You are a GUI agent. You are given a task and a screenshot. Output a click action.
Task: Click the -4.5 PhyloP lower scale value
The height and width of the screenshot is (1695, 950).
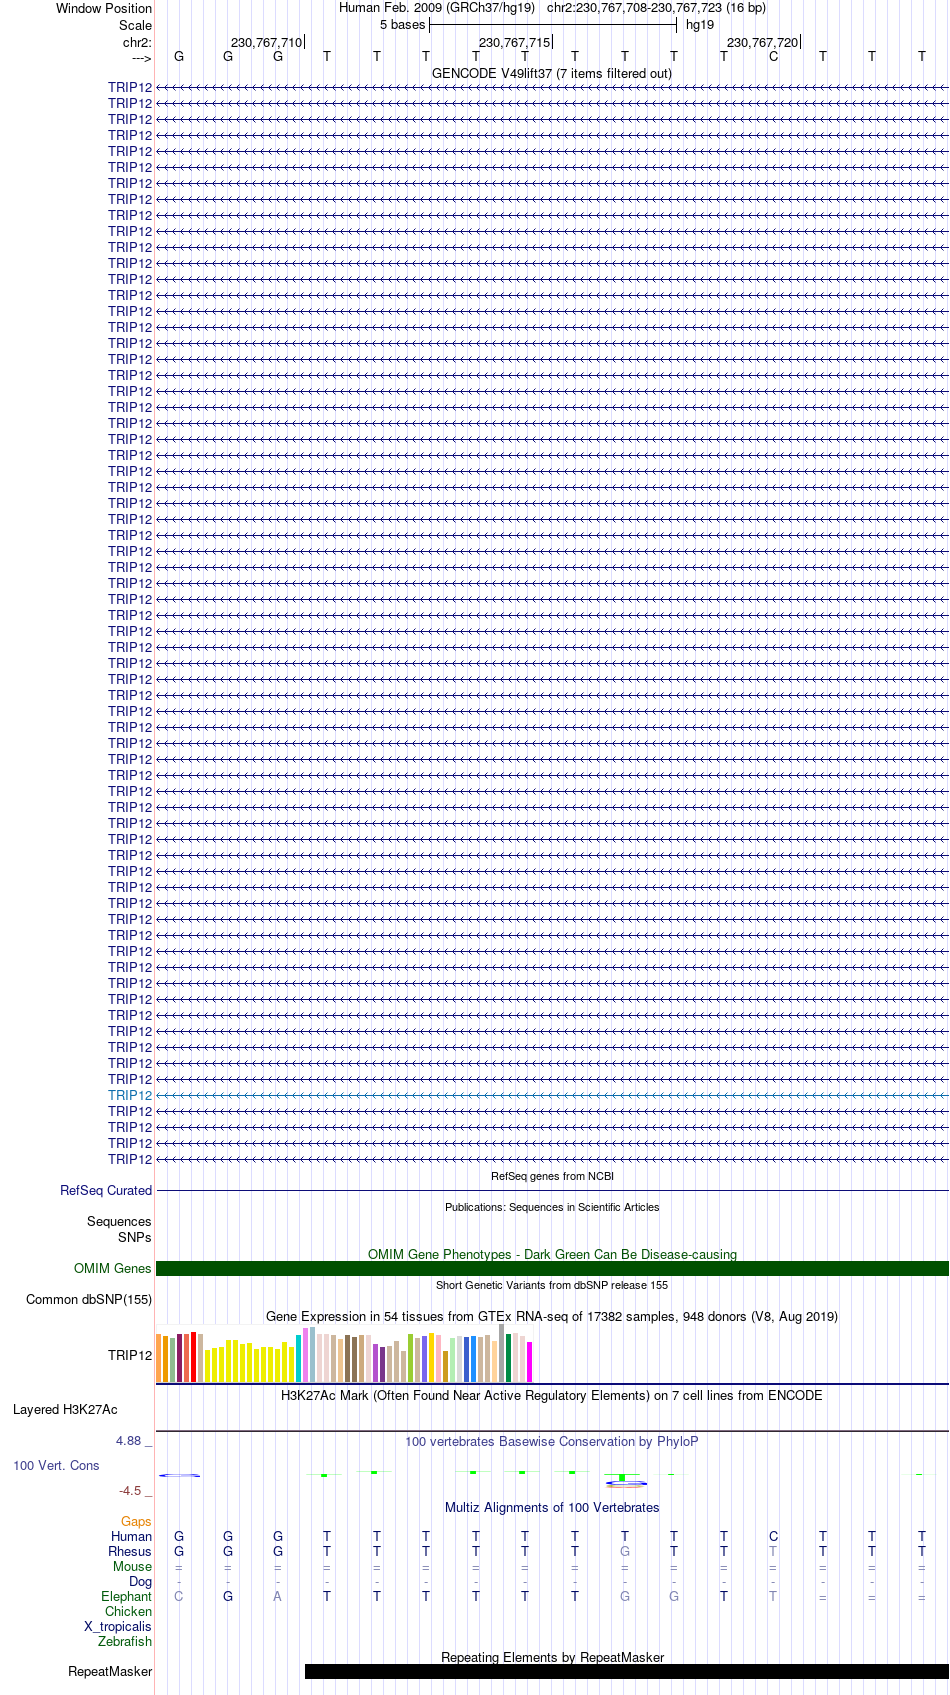pos(136,1491)
